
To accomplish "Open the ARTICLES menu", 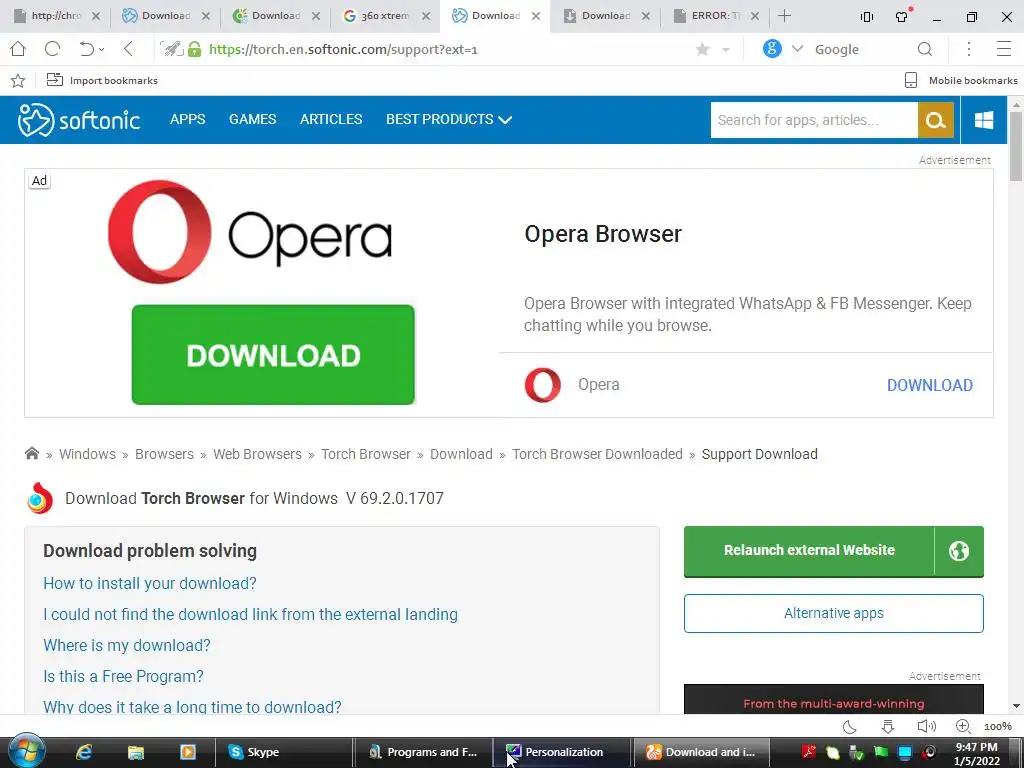I will point(330,120).
